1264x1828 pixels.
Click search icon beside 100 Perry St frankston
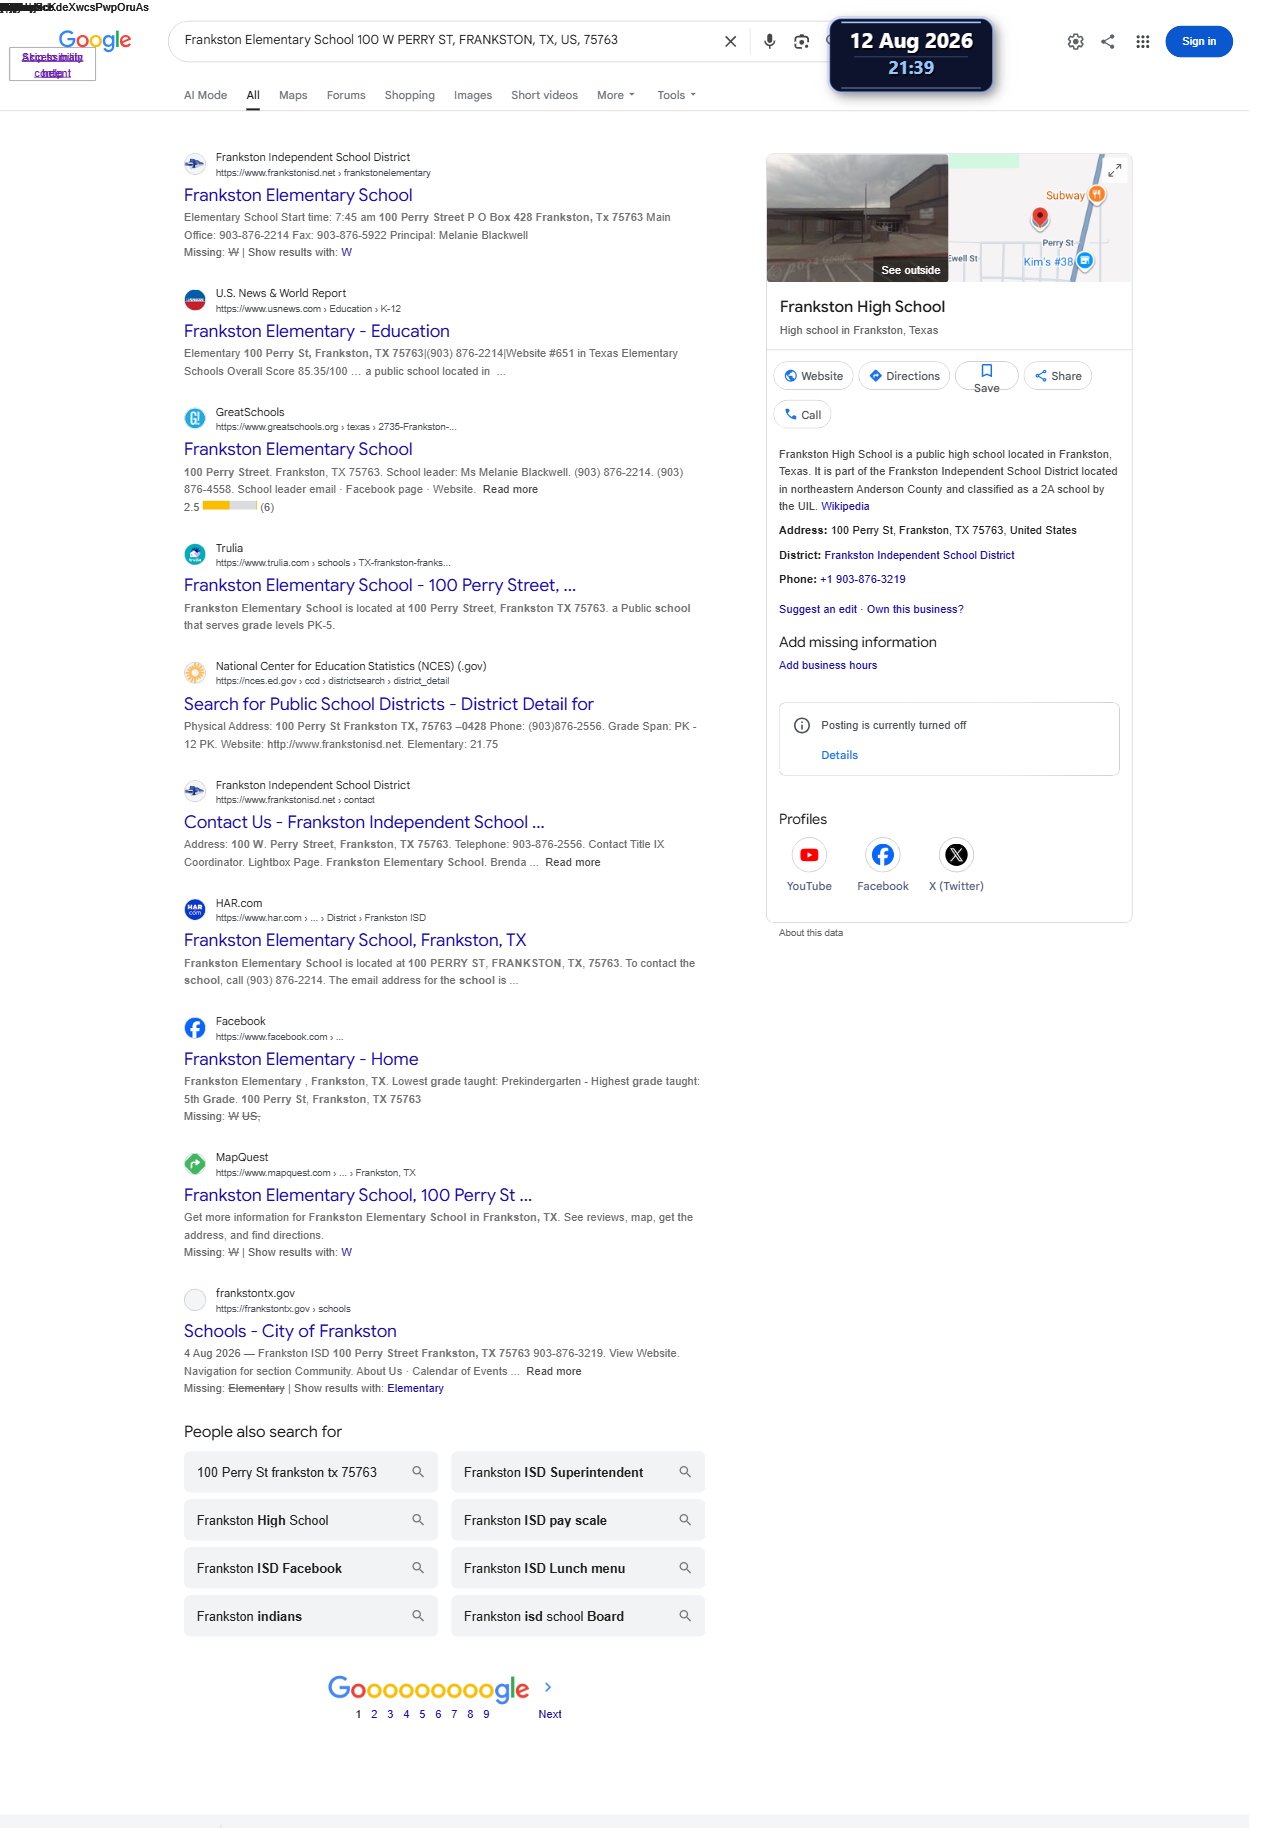pyautogui.click(x=418, y=1472)
